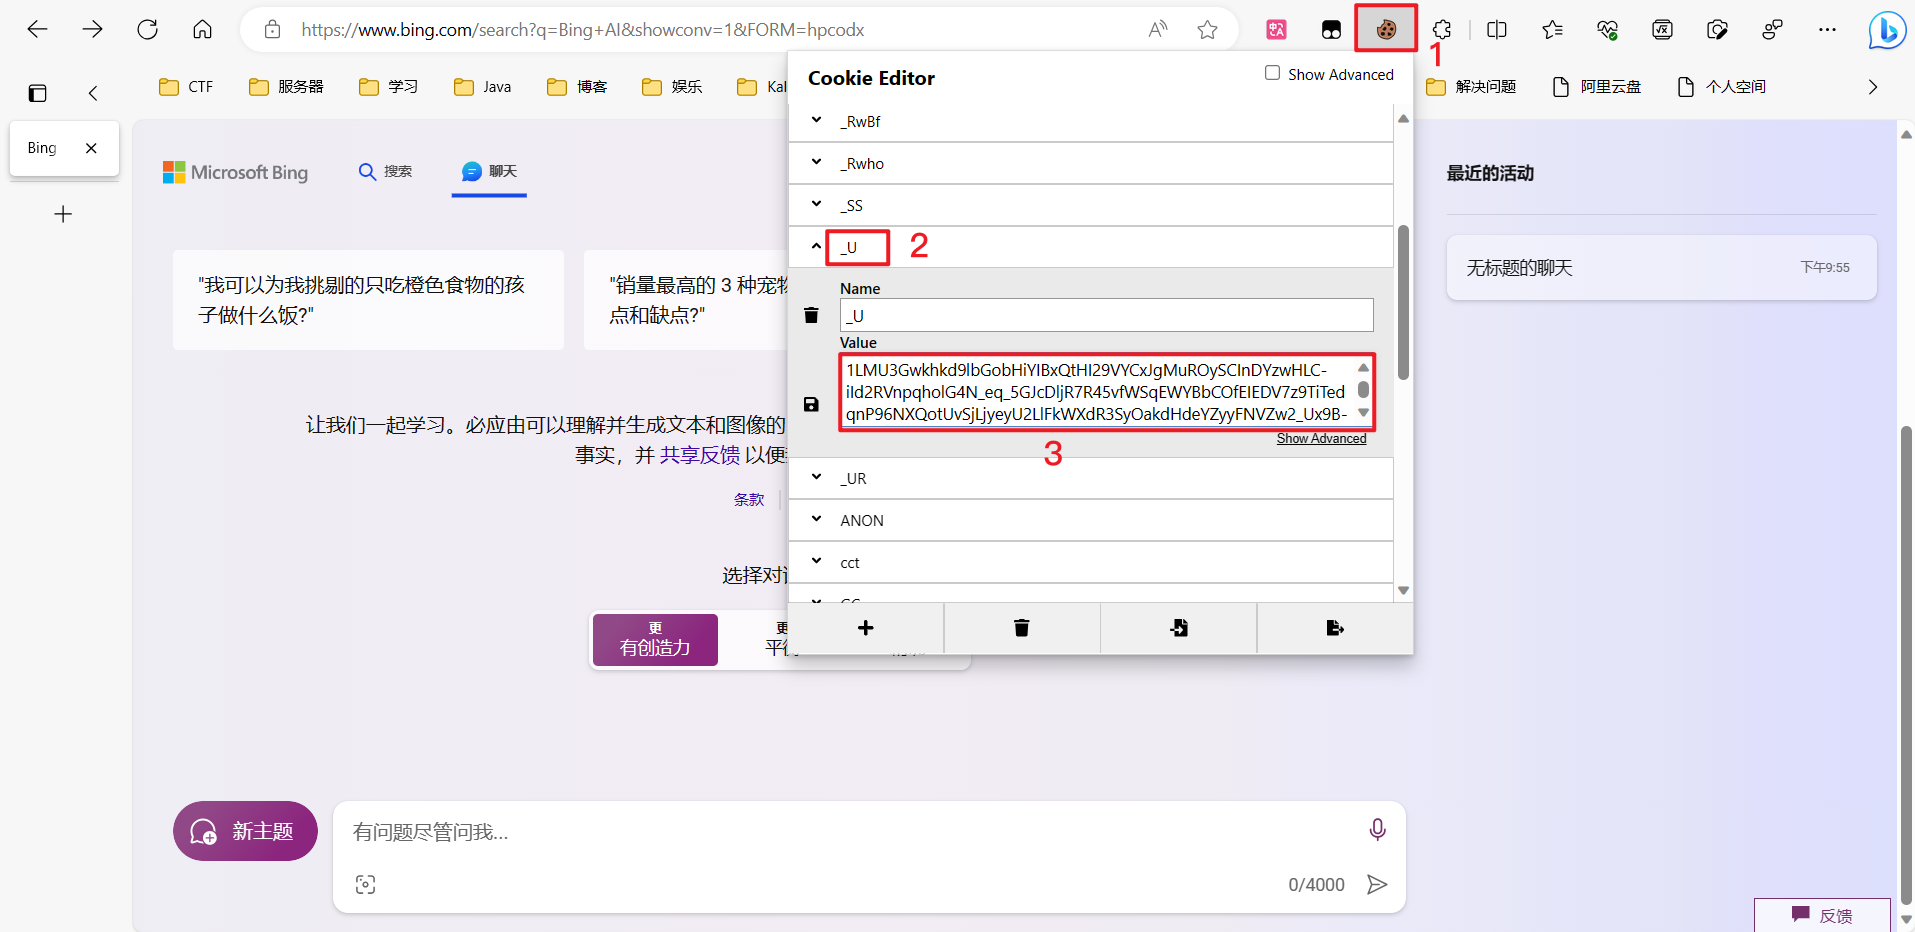Open the Cookie Editor extension icon
The height and width of the screenshot is (932, 1915).
click(x=1385, y=29)
